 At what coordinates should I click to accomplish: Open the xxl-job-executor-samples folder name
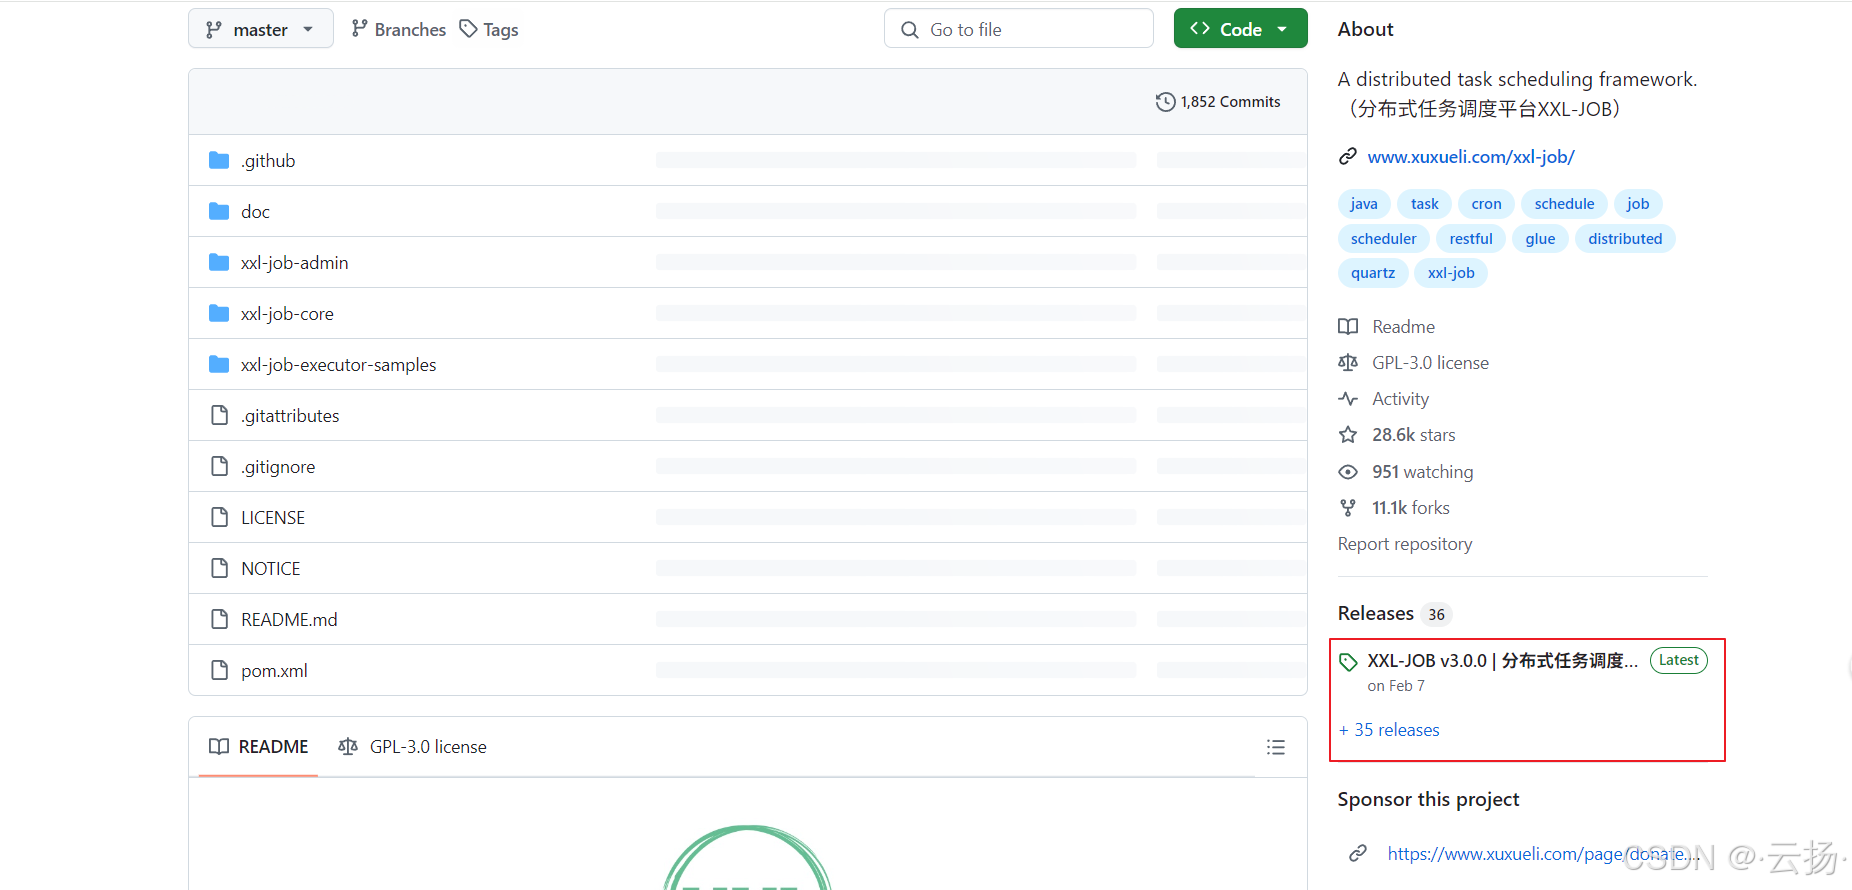[x=339, y=365]
